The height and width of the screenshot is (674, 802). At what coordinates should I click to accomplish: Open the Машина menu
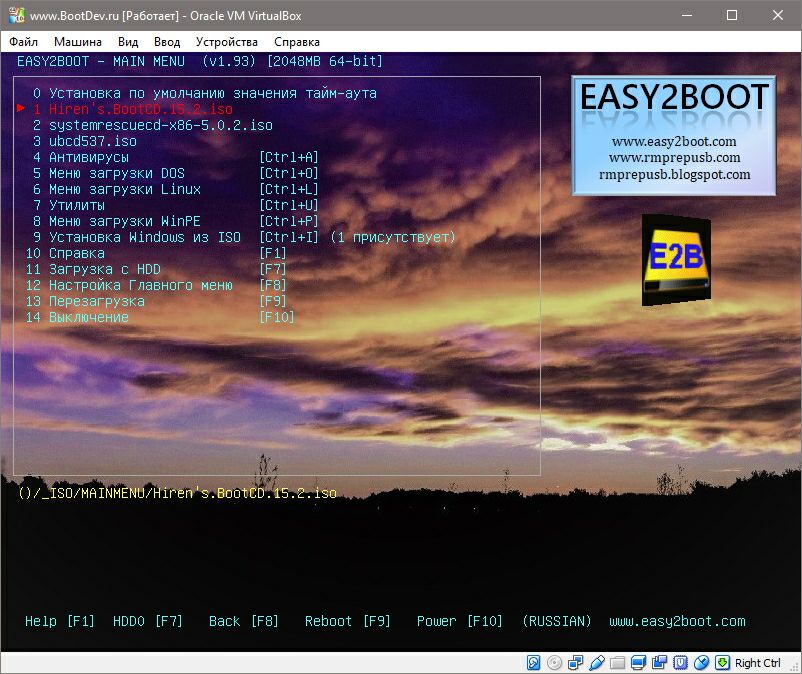[78, 42]
